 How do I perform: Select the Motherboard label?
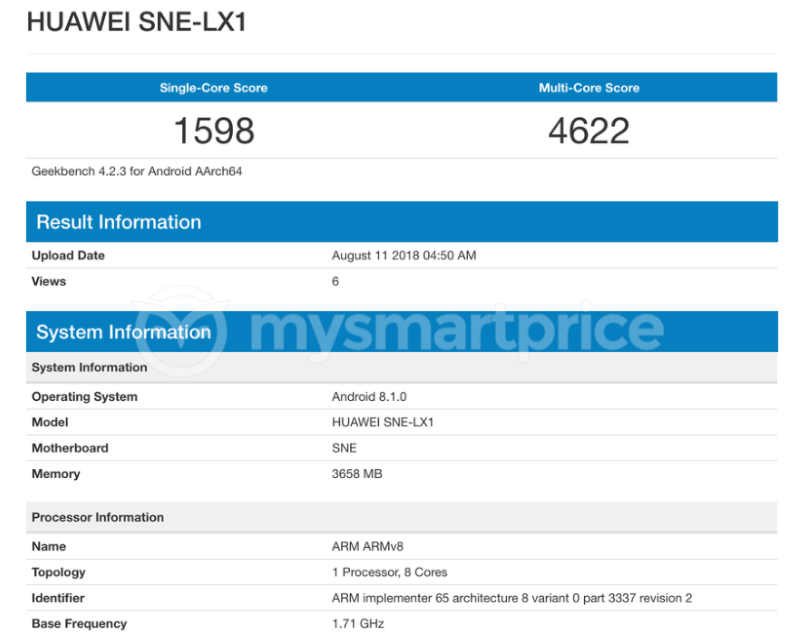coord(70,448)
